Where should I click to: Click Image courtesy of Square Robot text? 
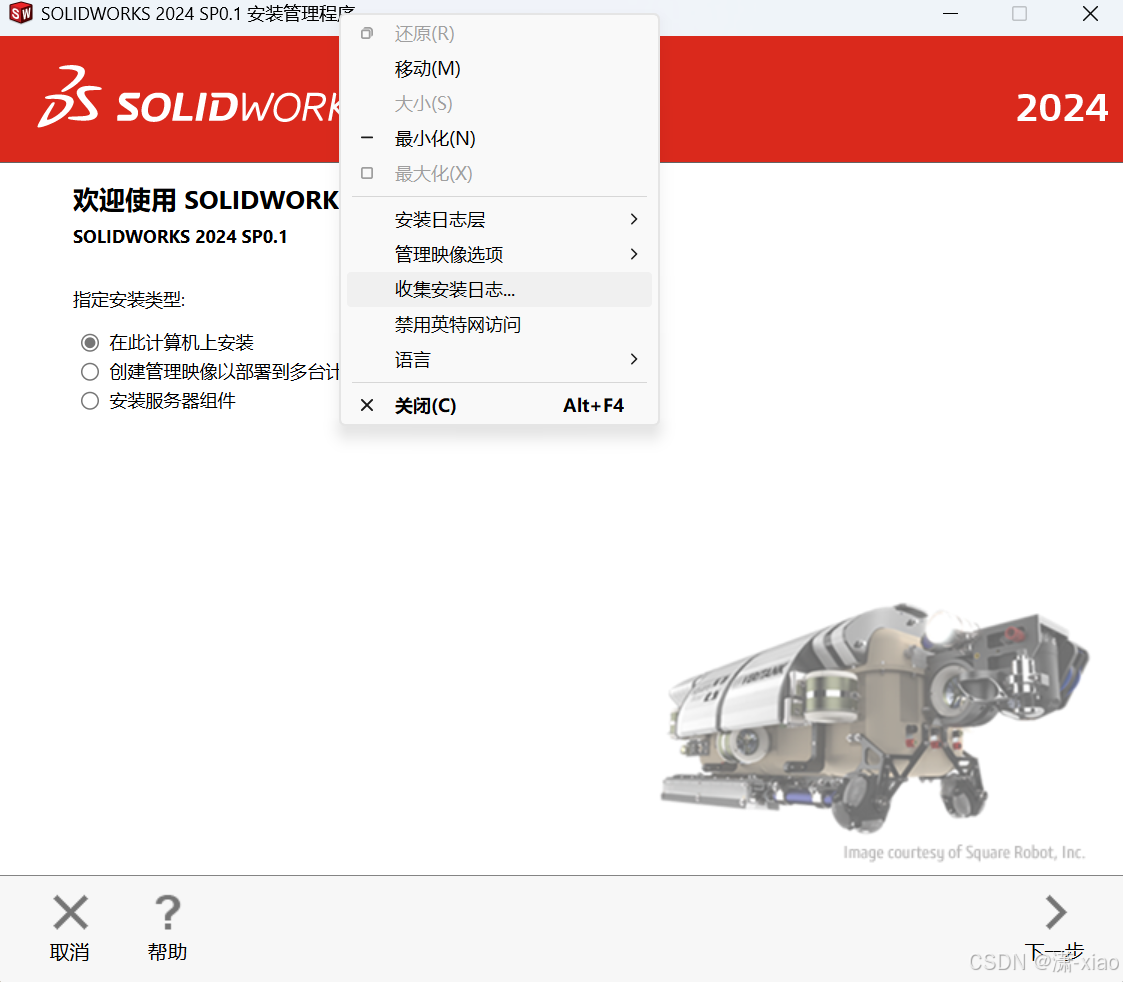pyautogui.click(x=964, y=852)
